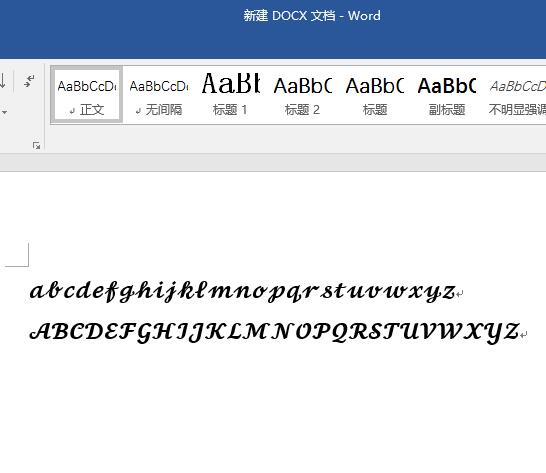
Task: Apply the 正文 style from the gallery
Action: coord(87,95)
